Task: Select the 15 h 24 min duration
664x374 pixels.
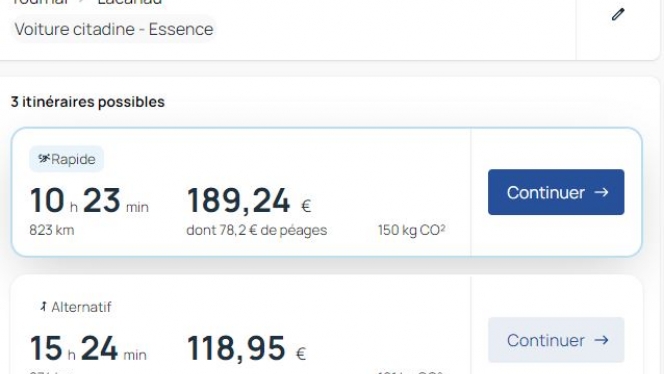Action: (88, 348)
